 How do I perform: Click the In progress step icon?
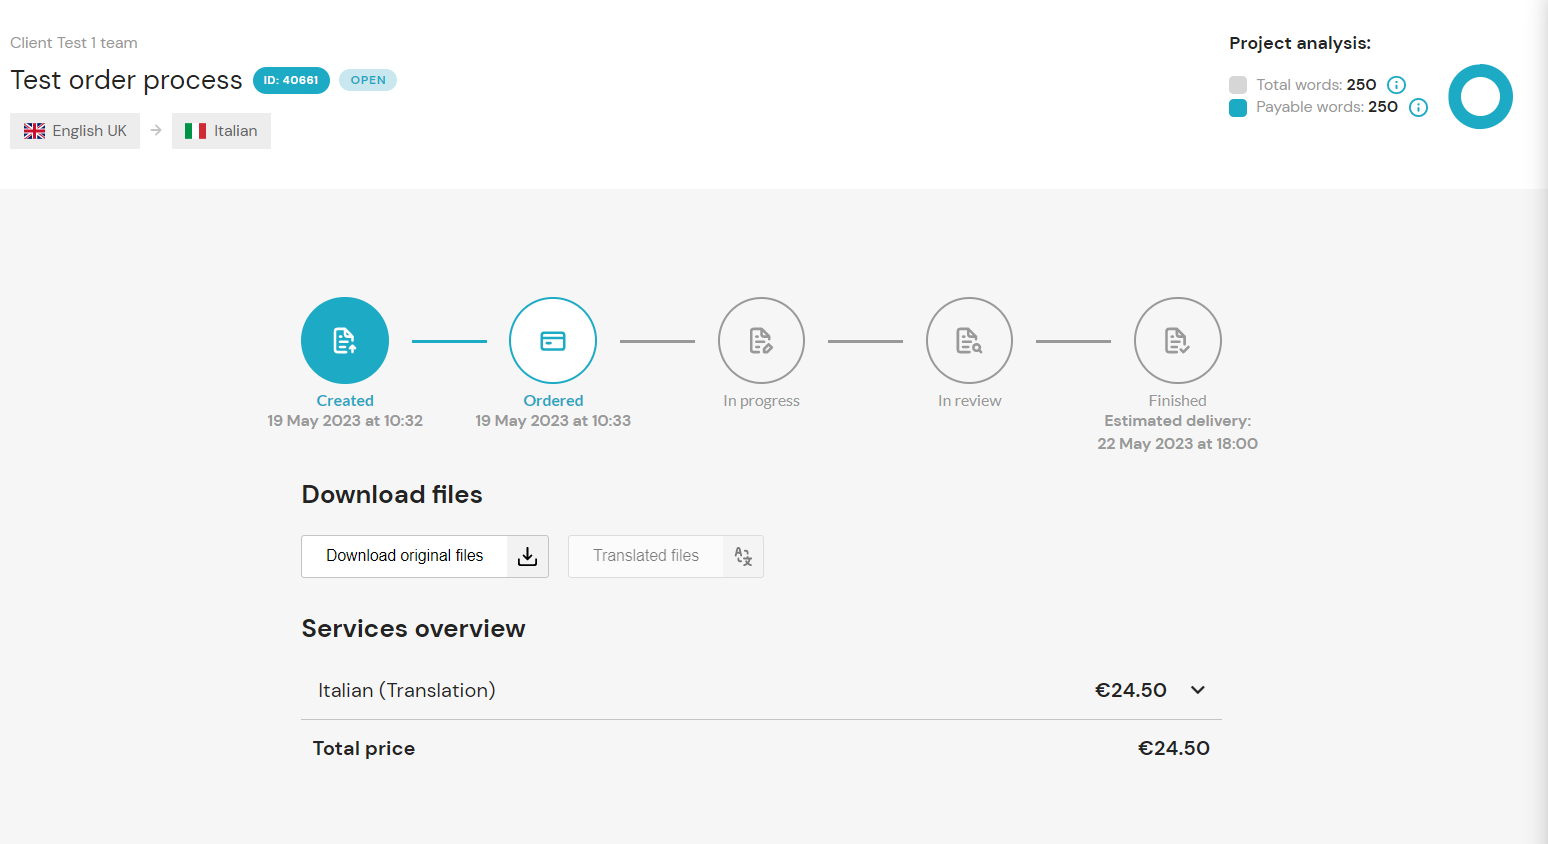[x=761, y=341]
